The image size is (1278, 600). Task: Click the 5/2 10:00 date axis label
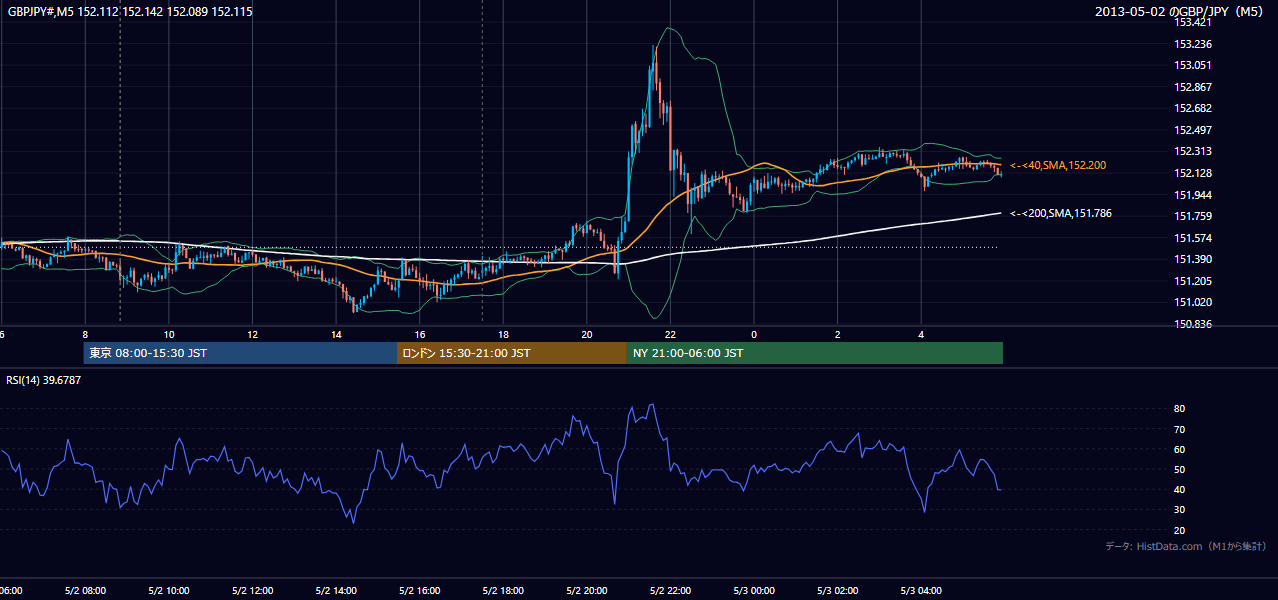pyautogui.click(x=168, y=590)
